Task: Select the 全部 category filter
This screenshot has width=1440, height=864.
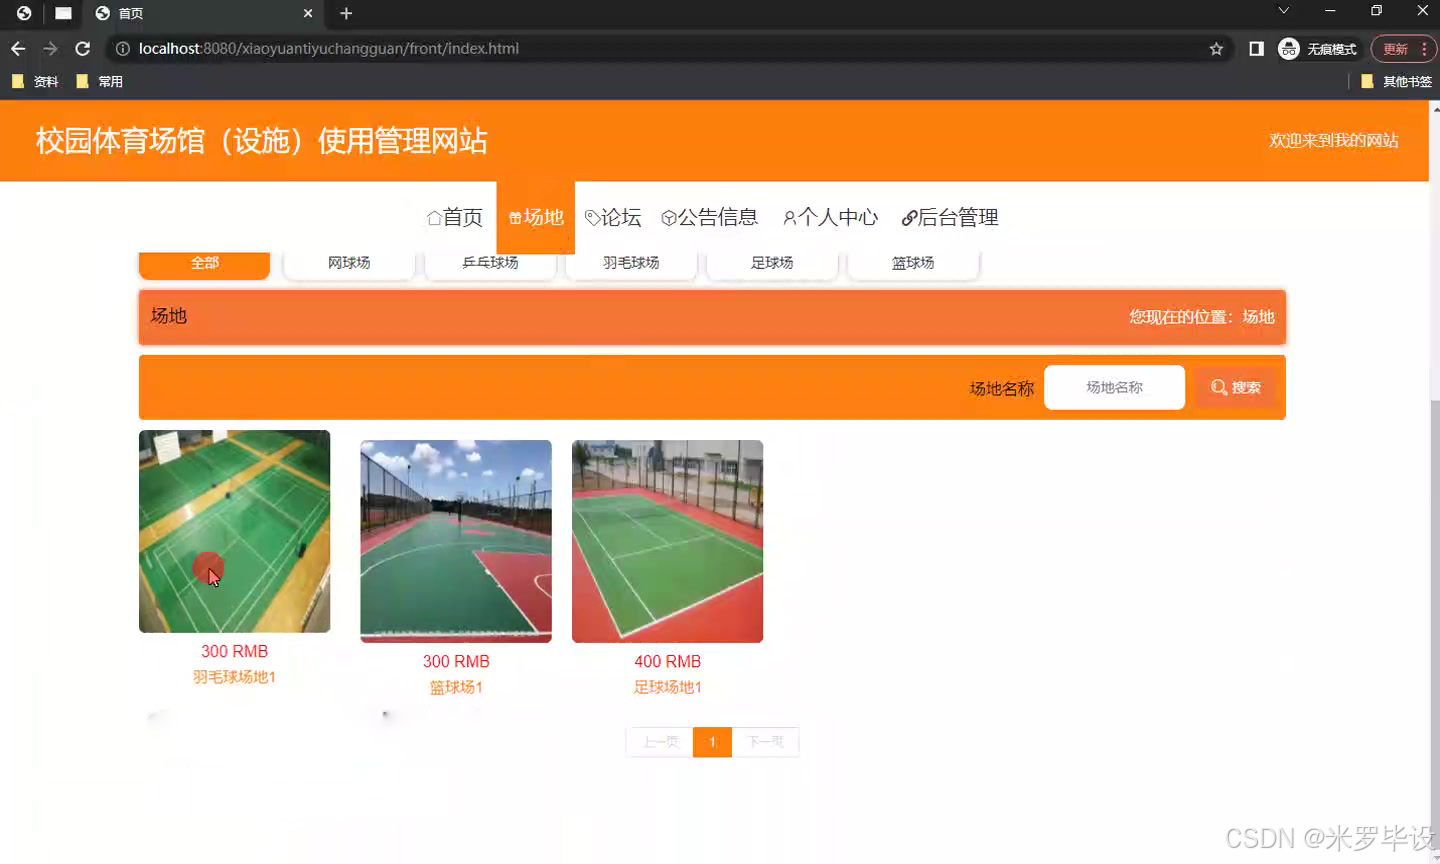Action: (204, 262)
